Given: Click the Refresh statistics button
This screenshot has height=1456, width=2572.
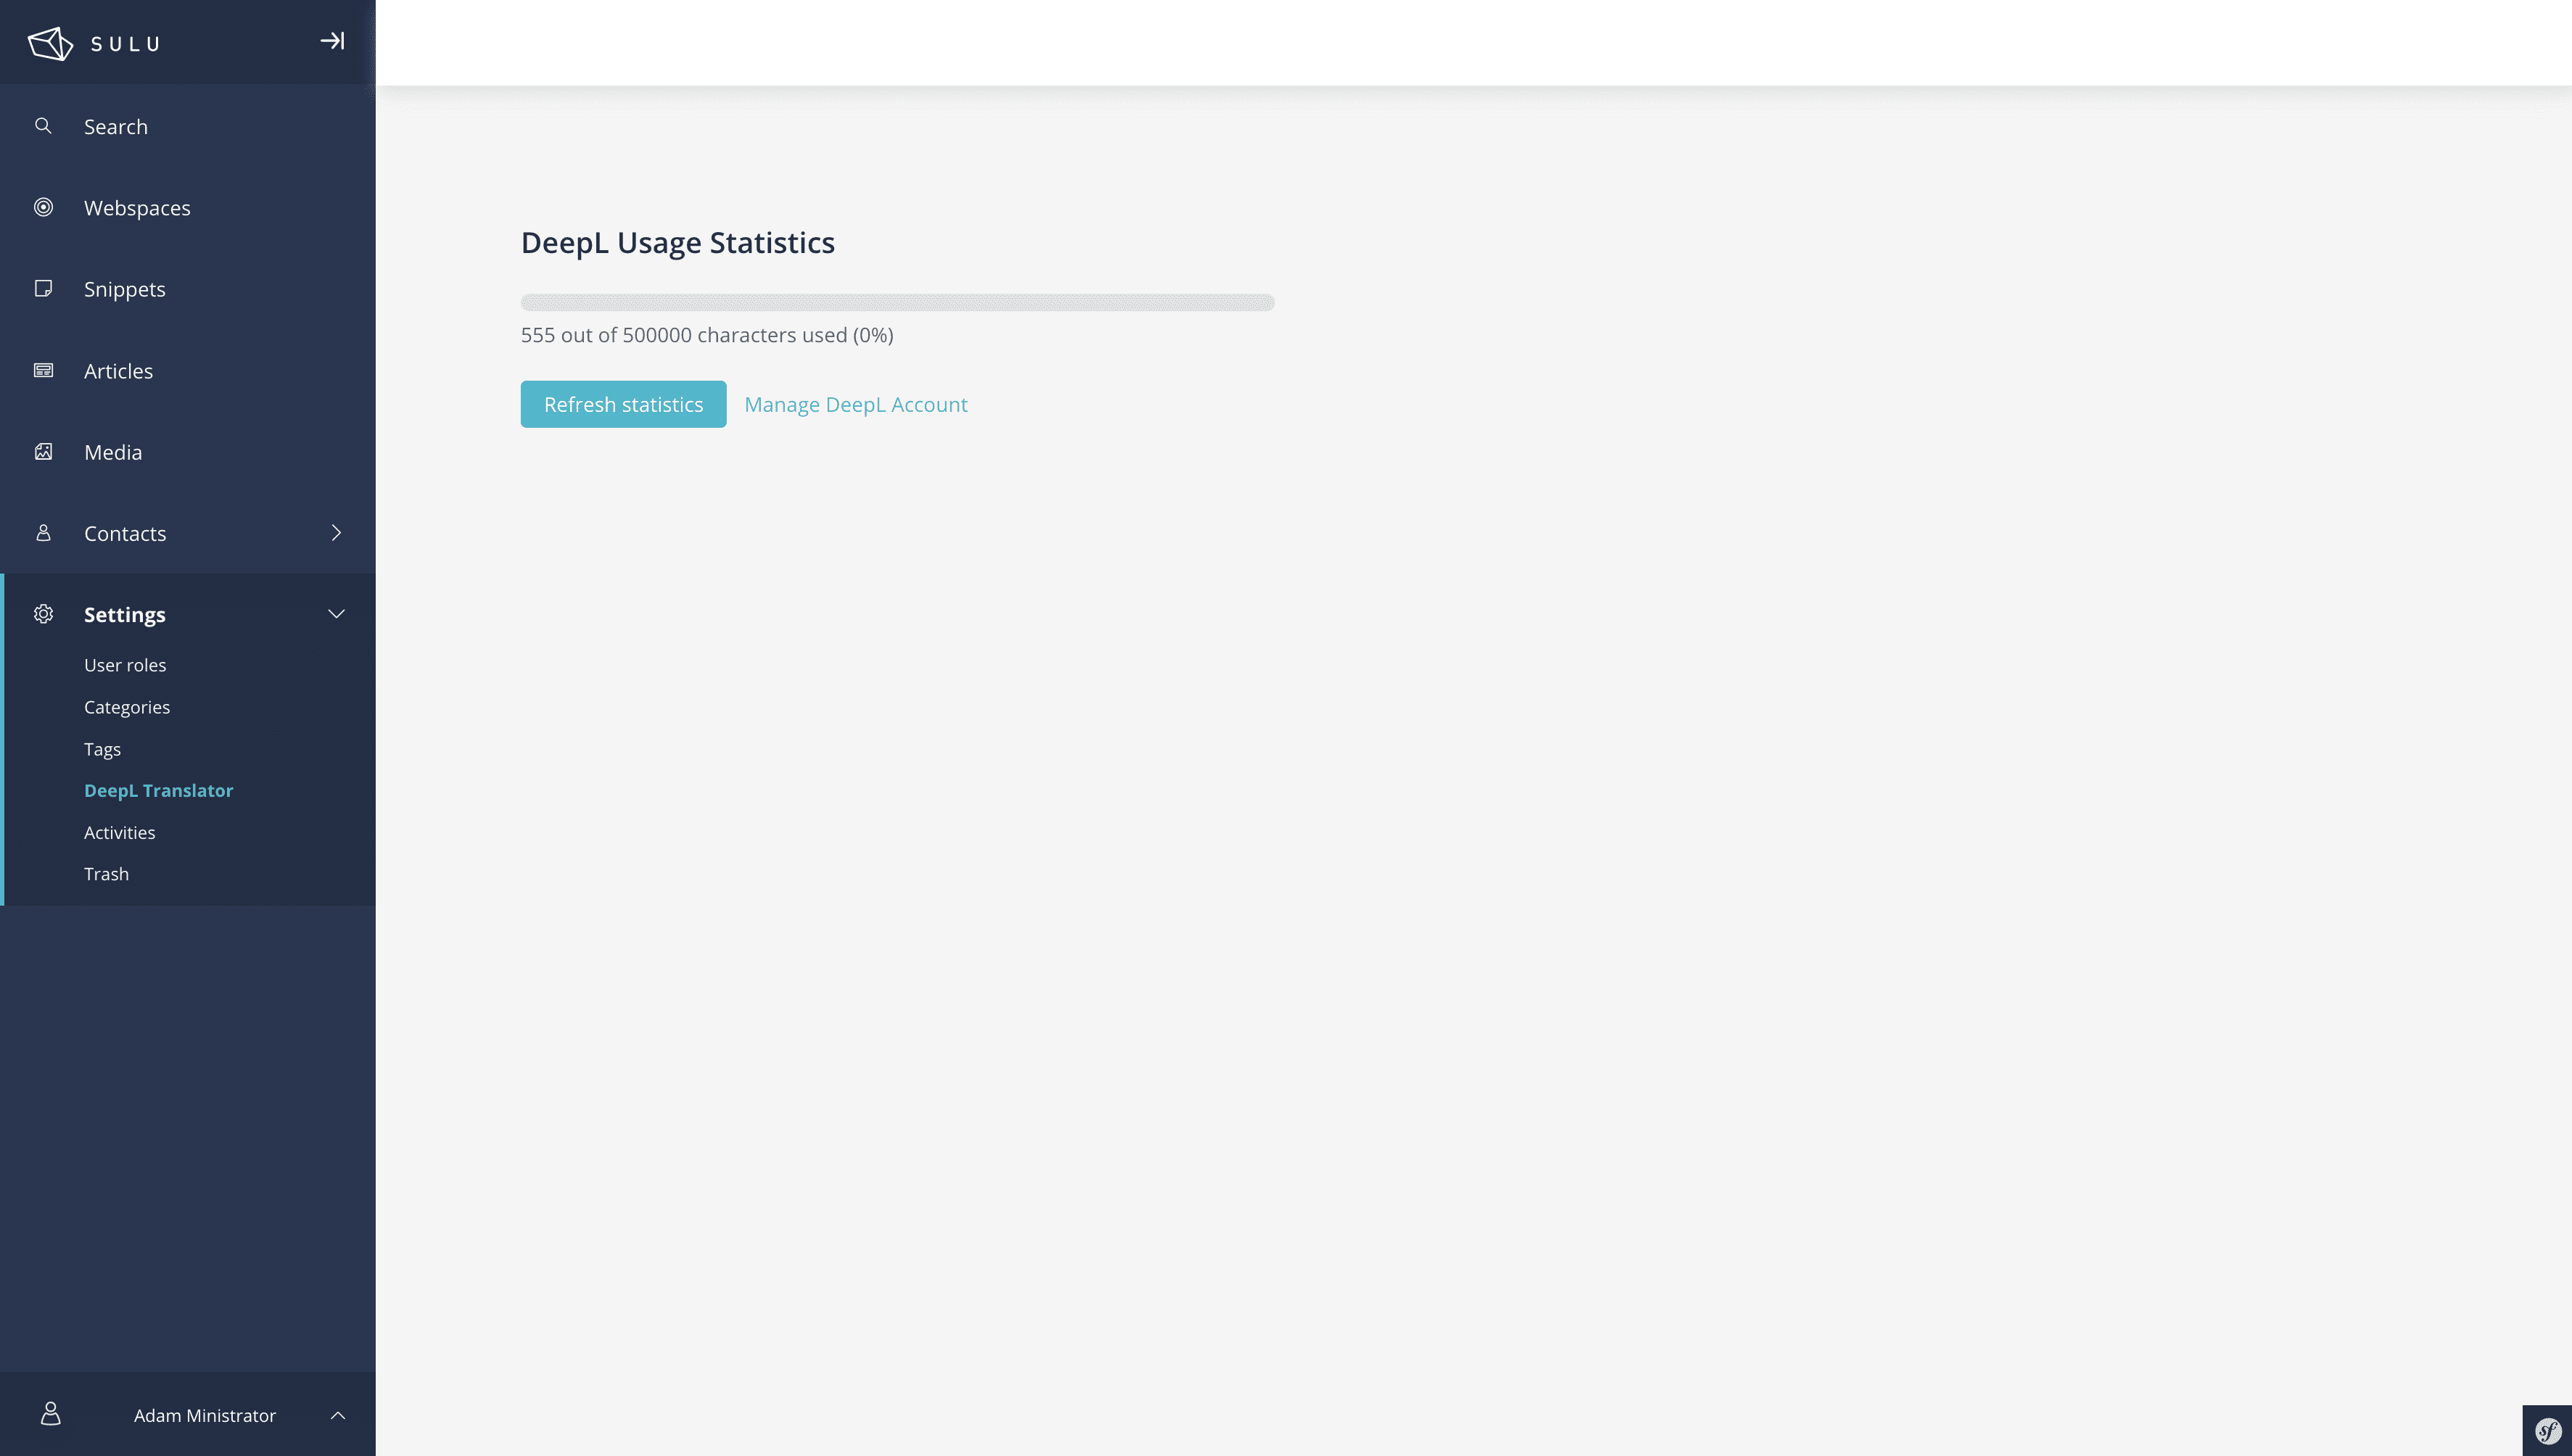Looking at the screenshot, I should pos(622,404).
